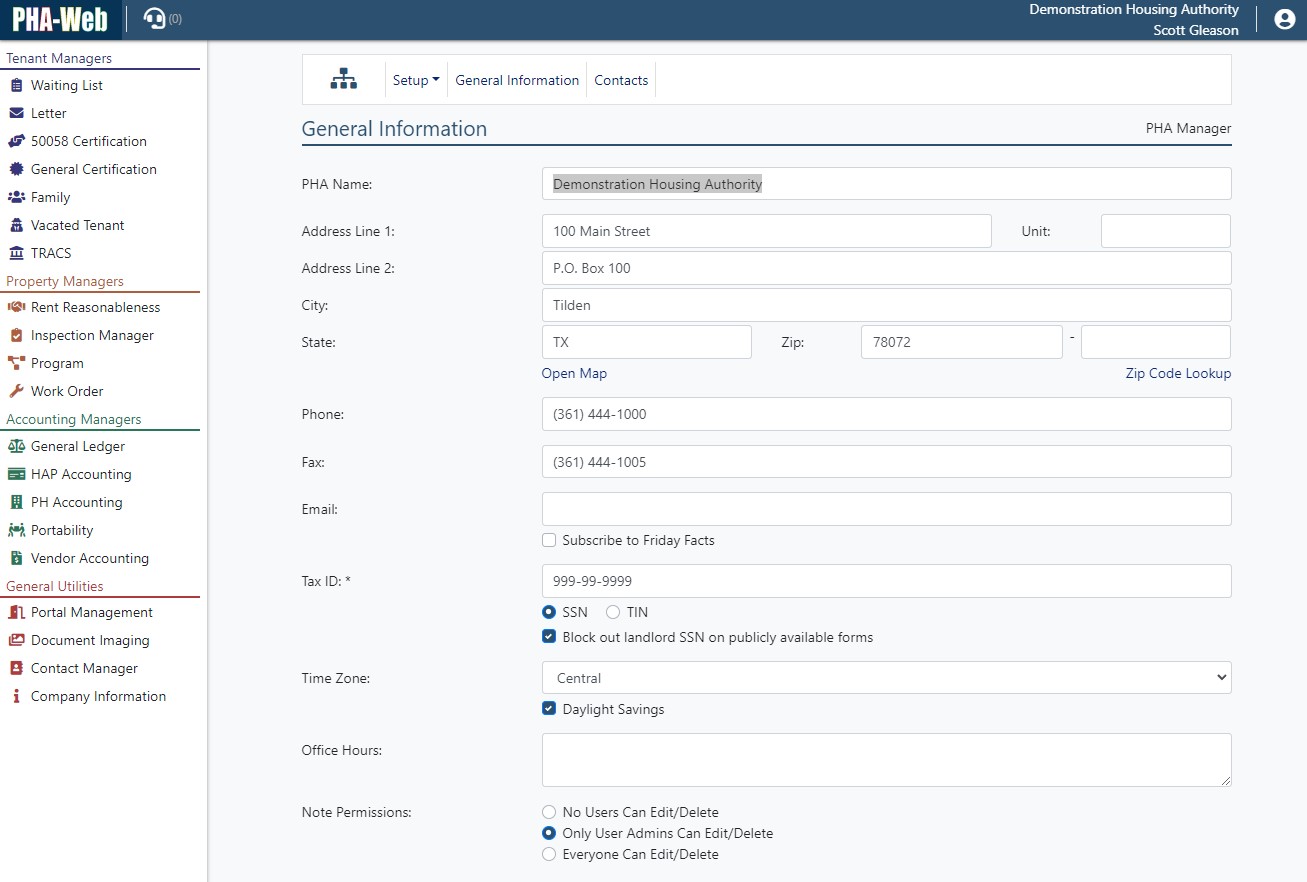Click the Rent Reasonableness icon

[x=16, y=308]
